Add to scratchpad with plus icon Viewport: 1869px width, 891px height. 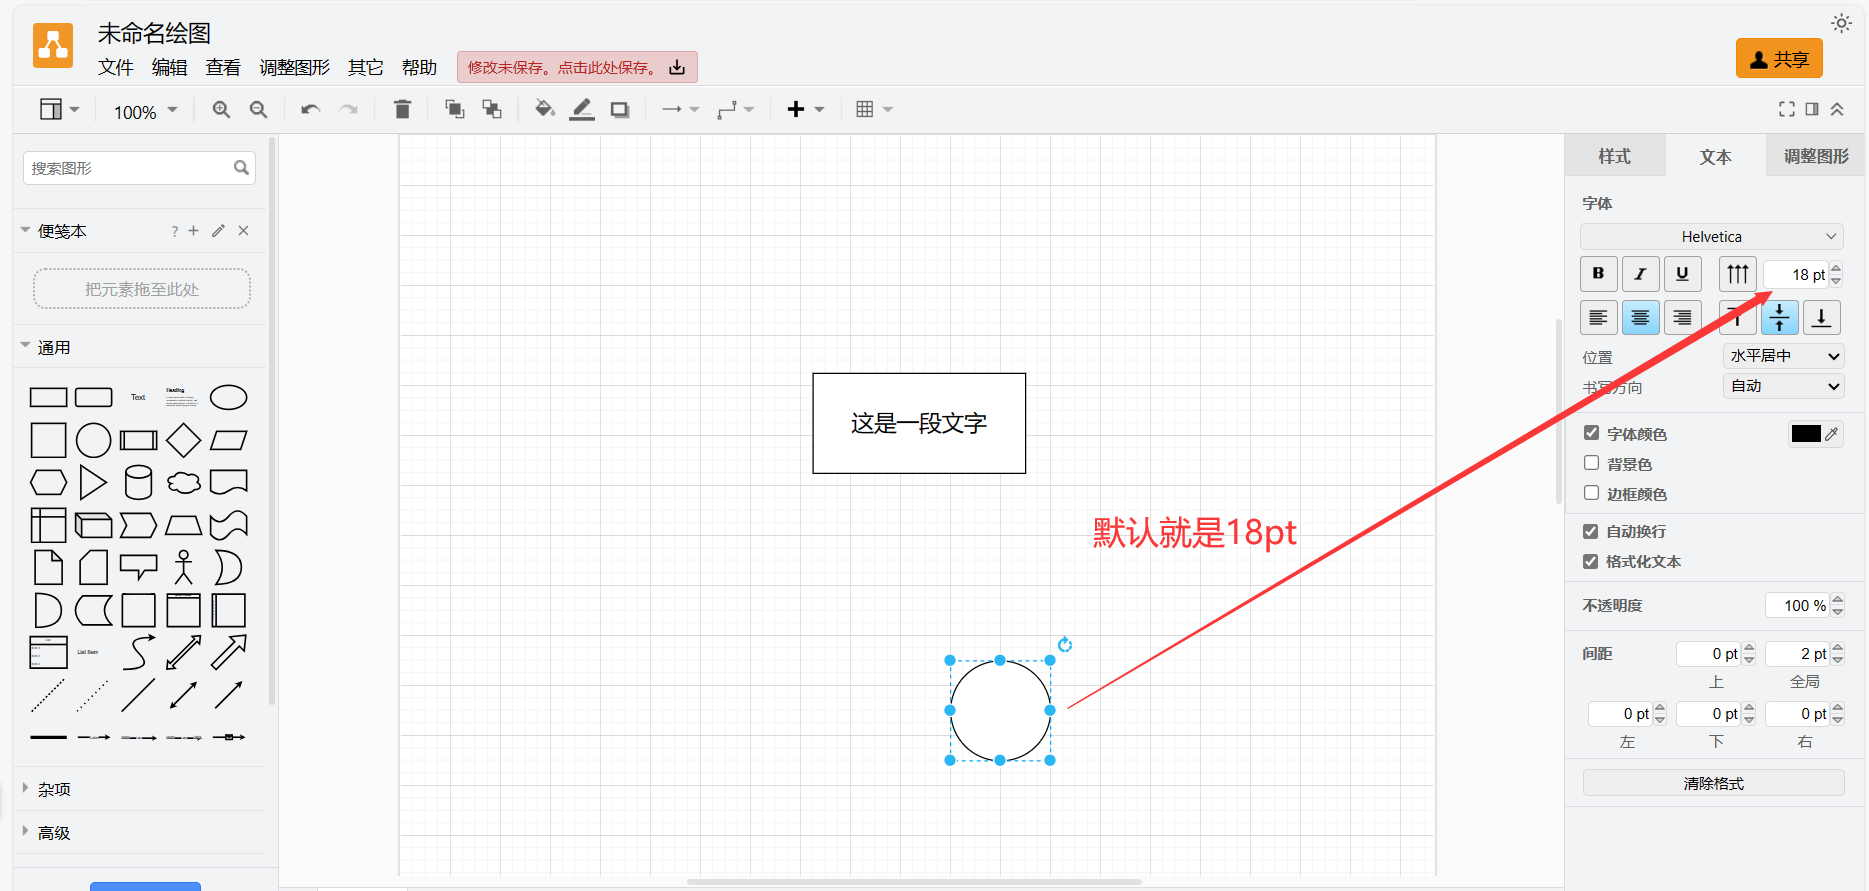click(x=193, y=231)
